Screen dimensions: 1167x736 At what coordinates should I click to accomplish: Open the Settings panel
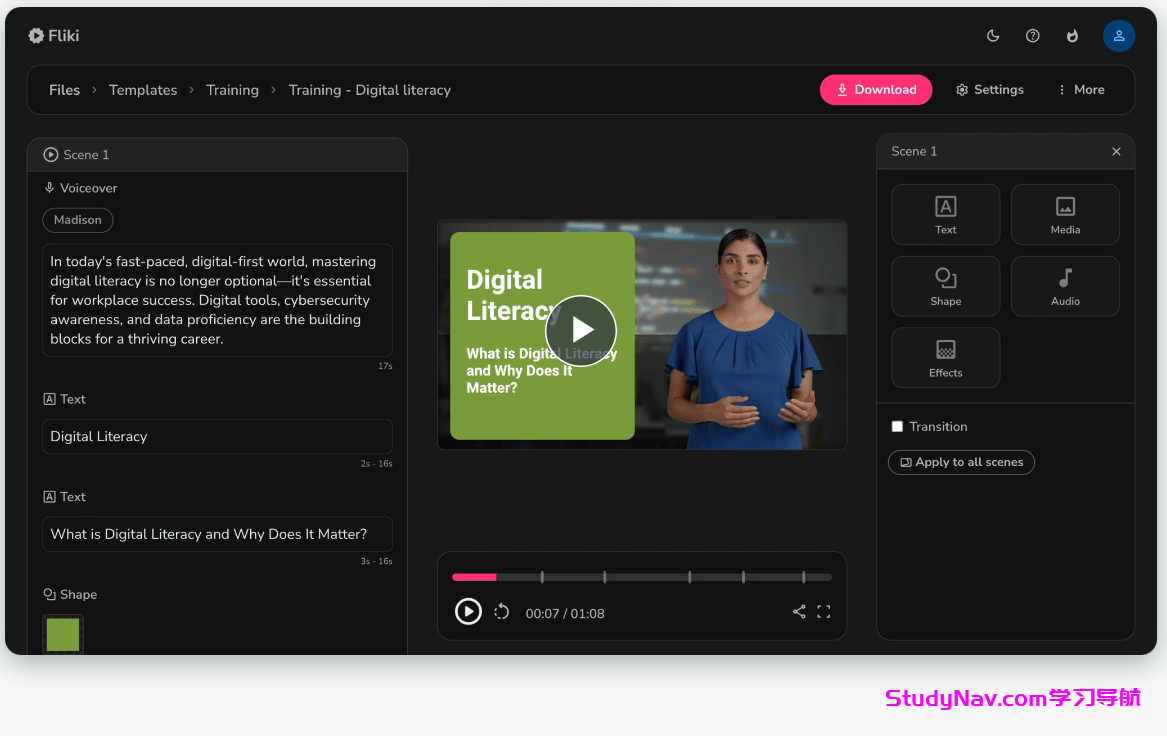[x=989, y=90]
